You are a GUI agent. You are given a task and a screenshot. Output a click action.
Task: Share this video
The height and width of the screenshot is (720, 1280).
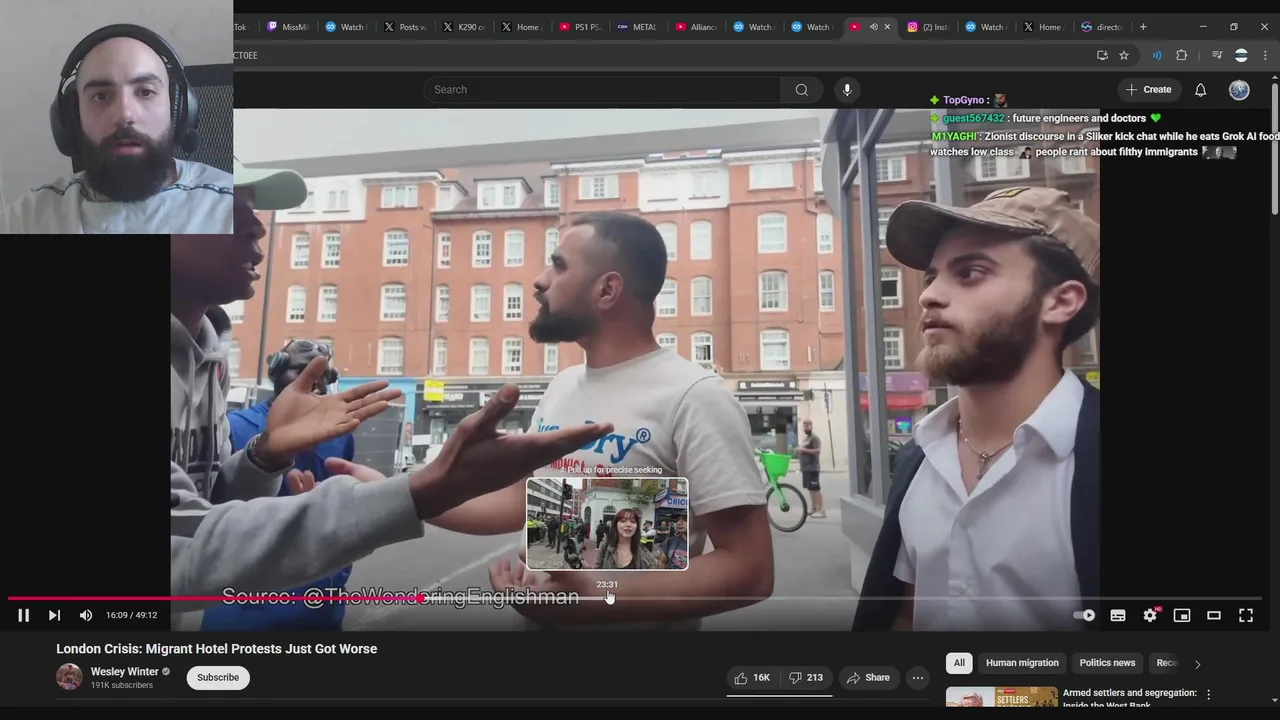click(x=868, y=677)
